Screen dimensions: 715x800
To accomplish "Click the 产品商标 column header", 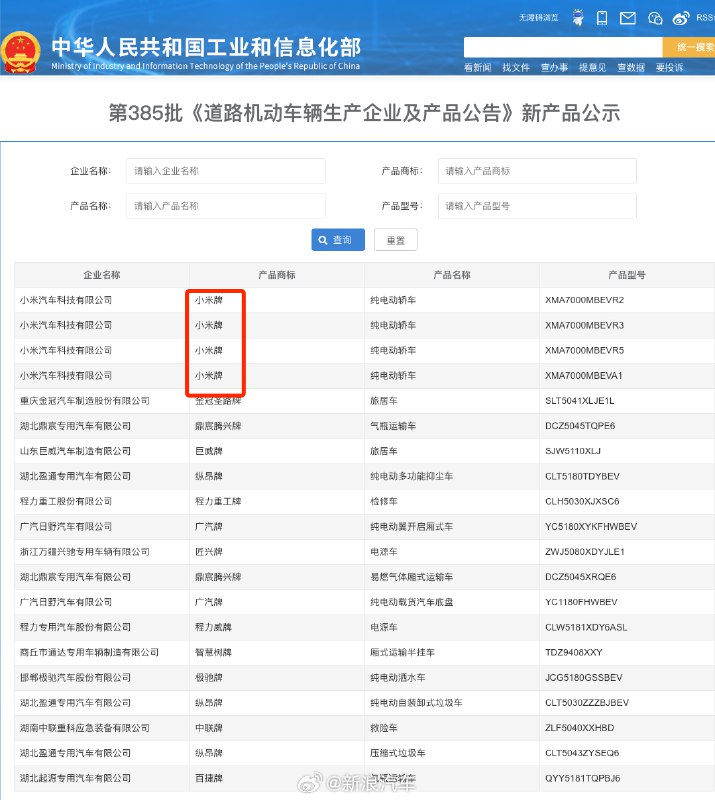I will coord(277,275).
